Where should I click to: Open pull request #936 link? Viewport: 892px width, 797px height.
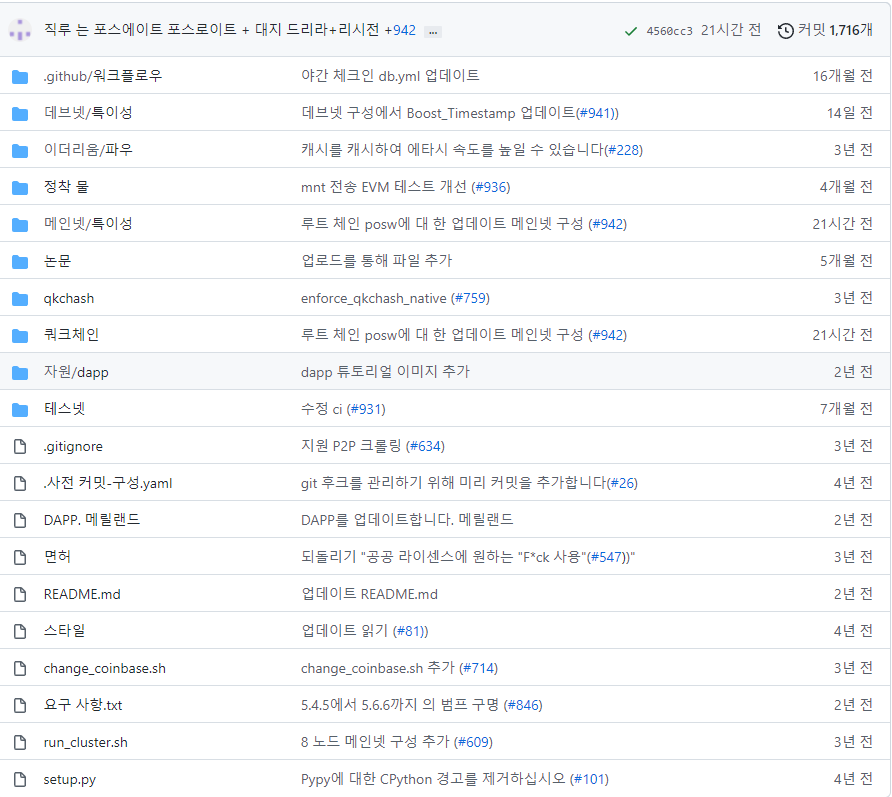coord(491,187)
